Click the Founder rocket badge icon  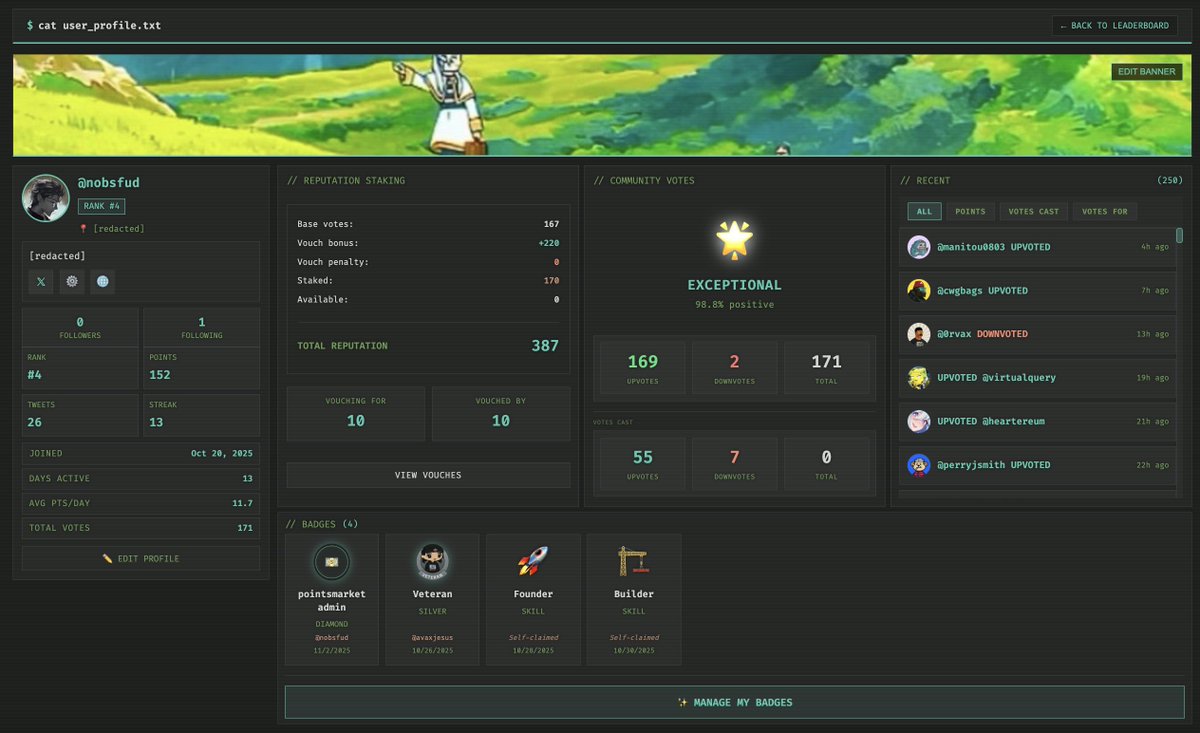(x=533, y=562)
